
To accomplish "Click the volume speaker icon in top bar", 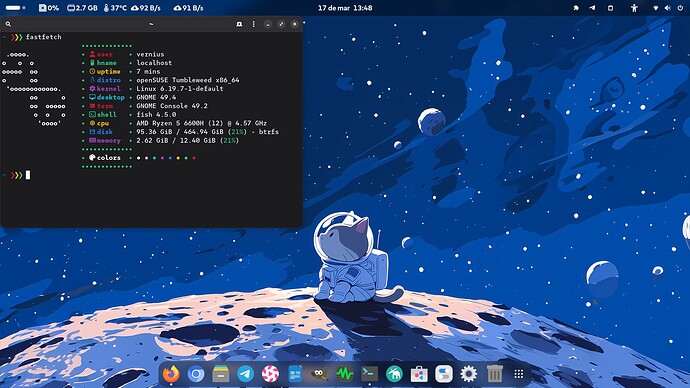I will click(x=668, y=8).
